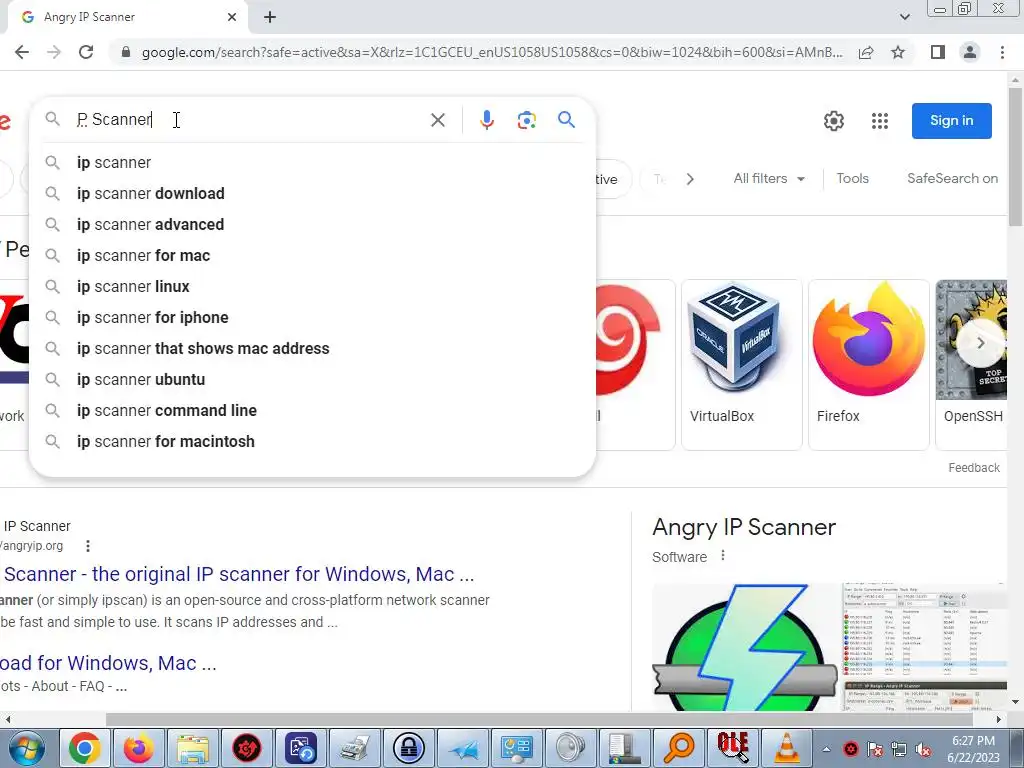Submit search with blue magnifier icon

(566, 120)
